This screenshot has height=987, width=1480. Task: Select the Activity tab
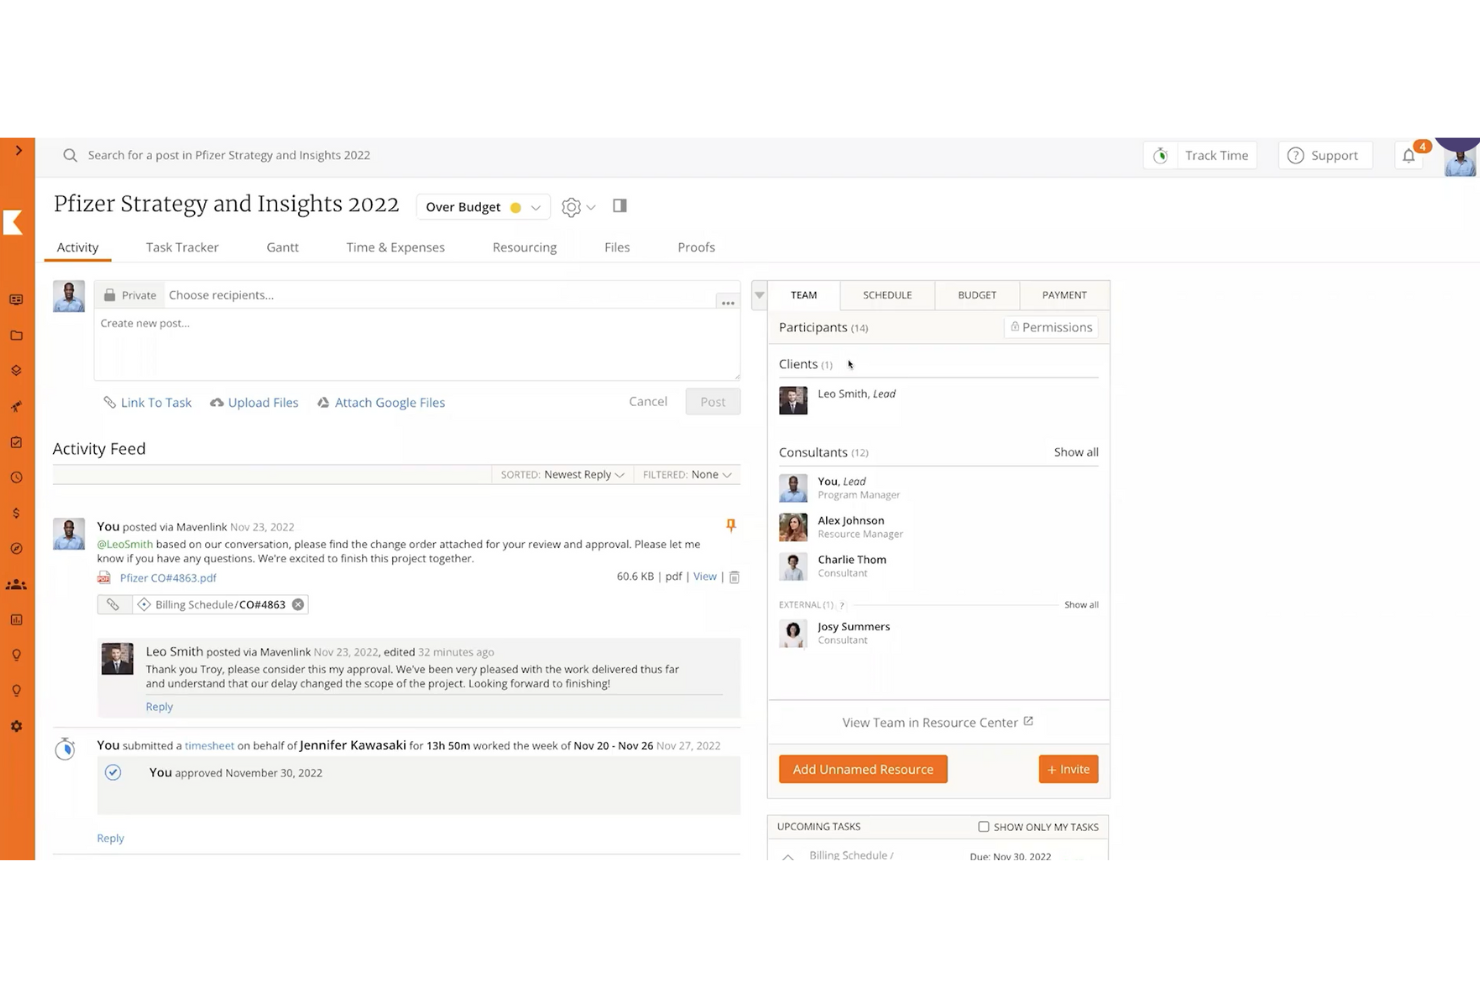[78, 247]
